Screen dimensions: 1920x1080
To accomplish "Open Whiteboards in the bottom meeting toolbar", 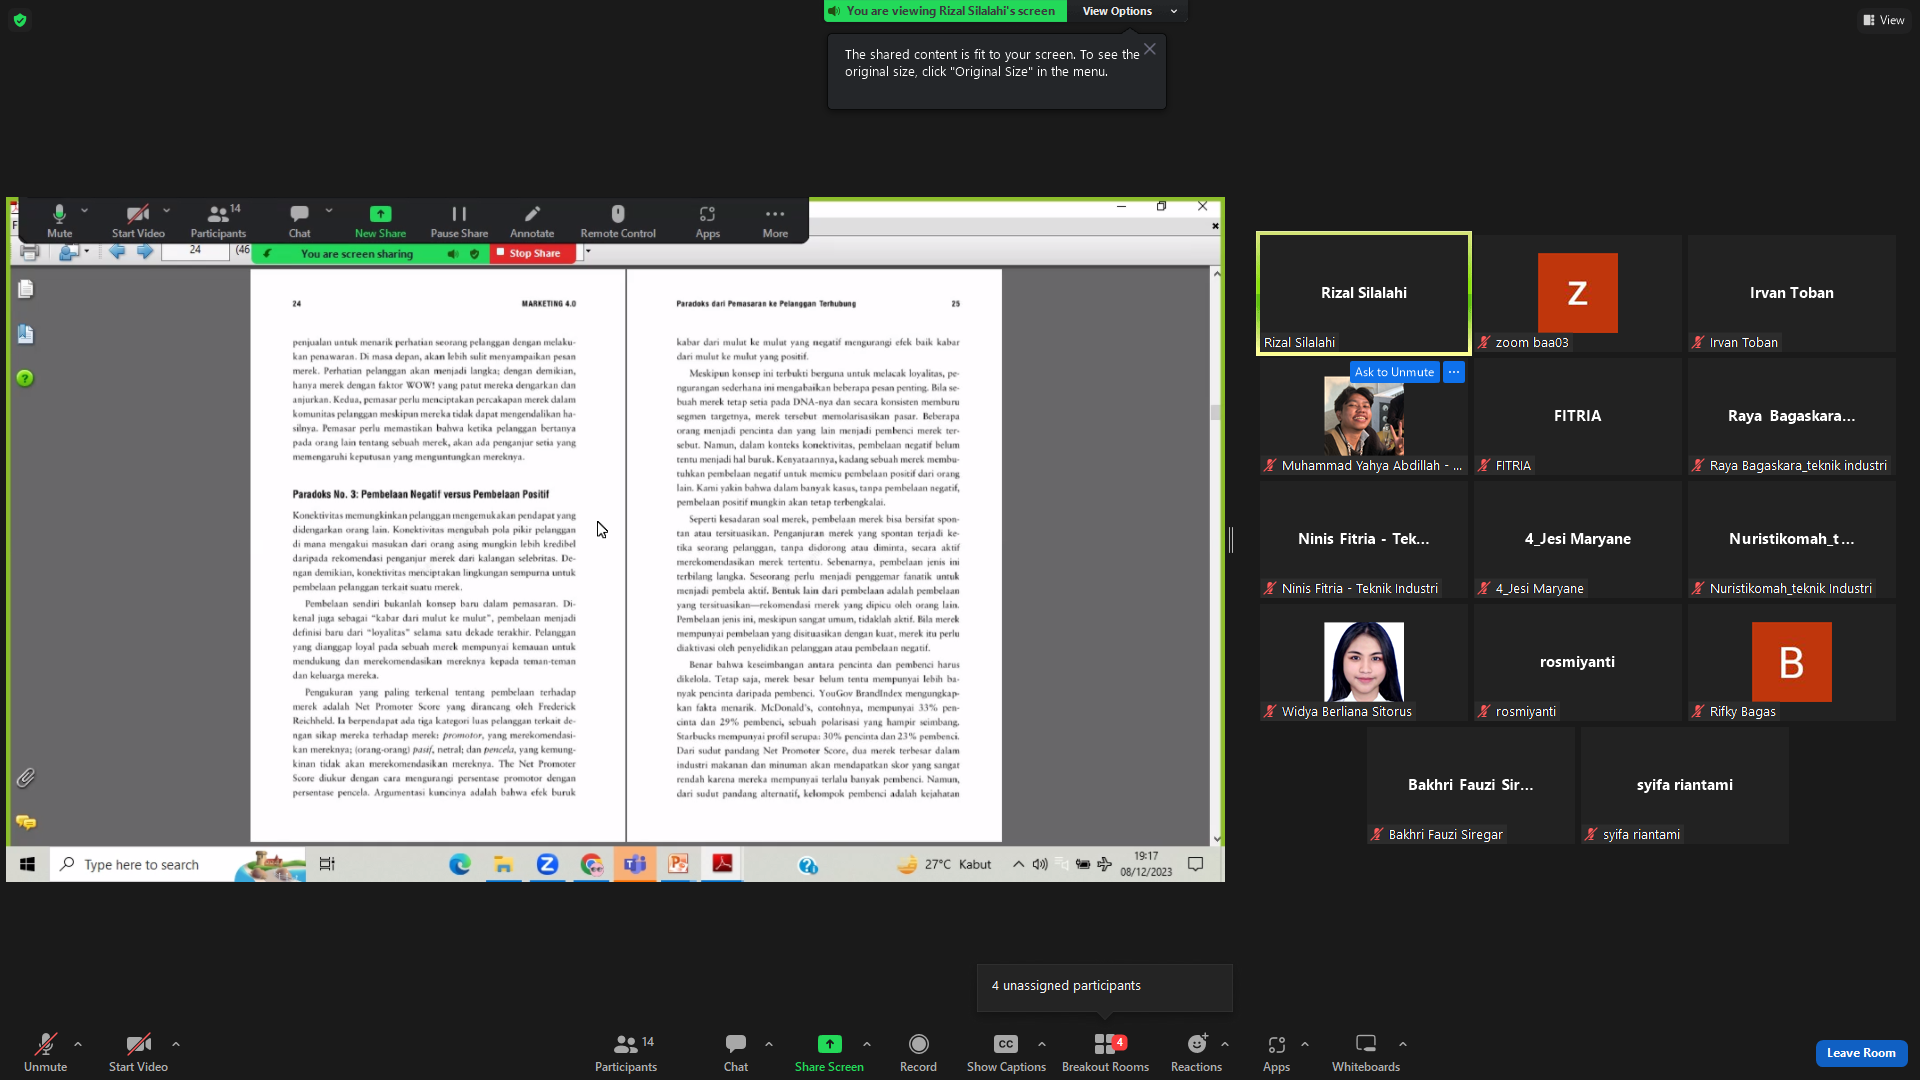I will [1365, 1053].
